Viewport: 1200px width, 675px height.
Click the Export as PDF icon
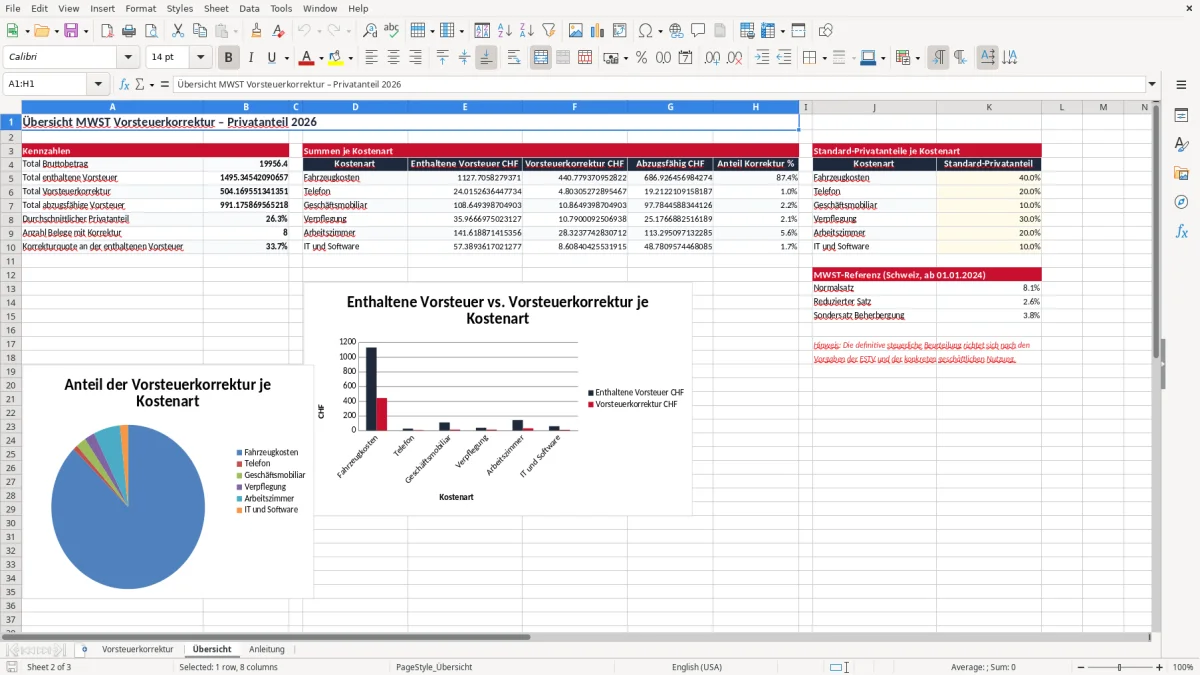[106, 31]
